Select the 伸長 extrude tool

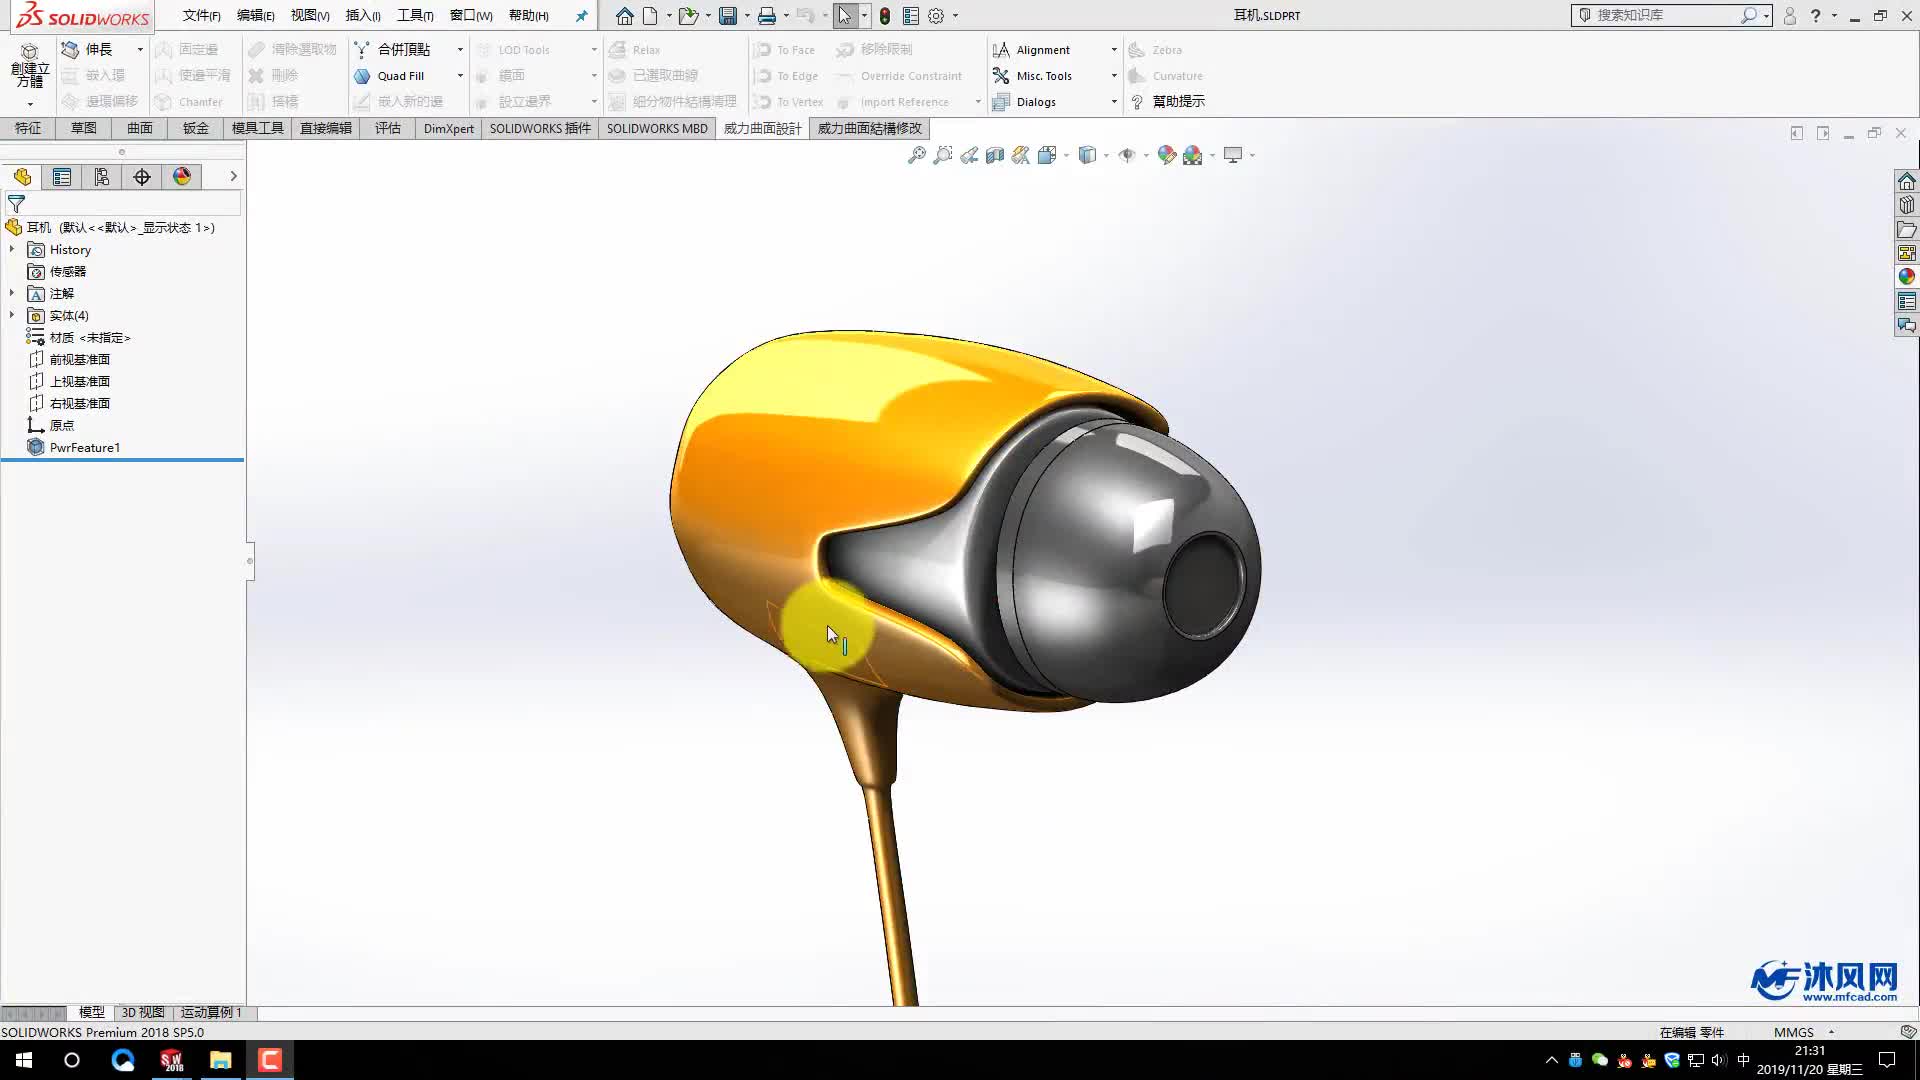(x=88, y=49)
